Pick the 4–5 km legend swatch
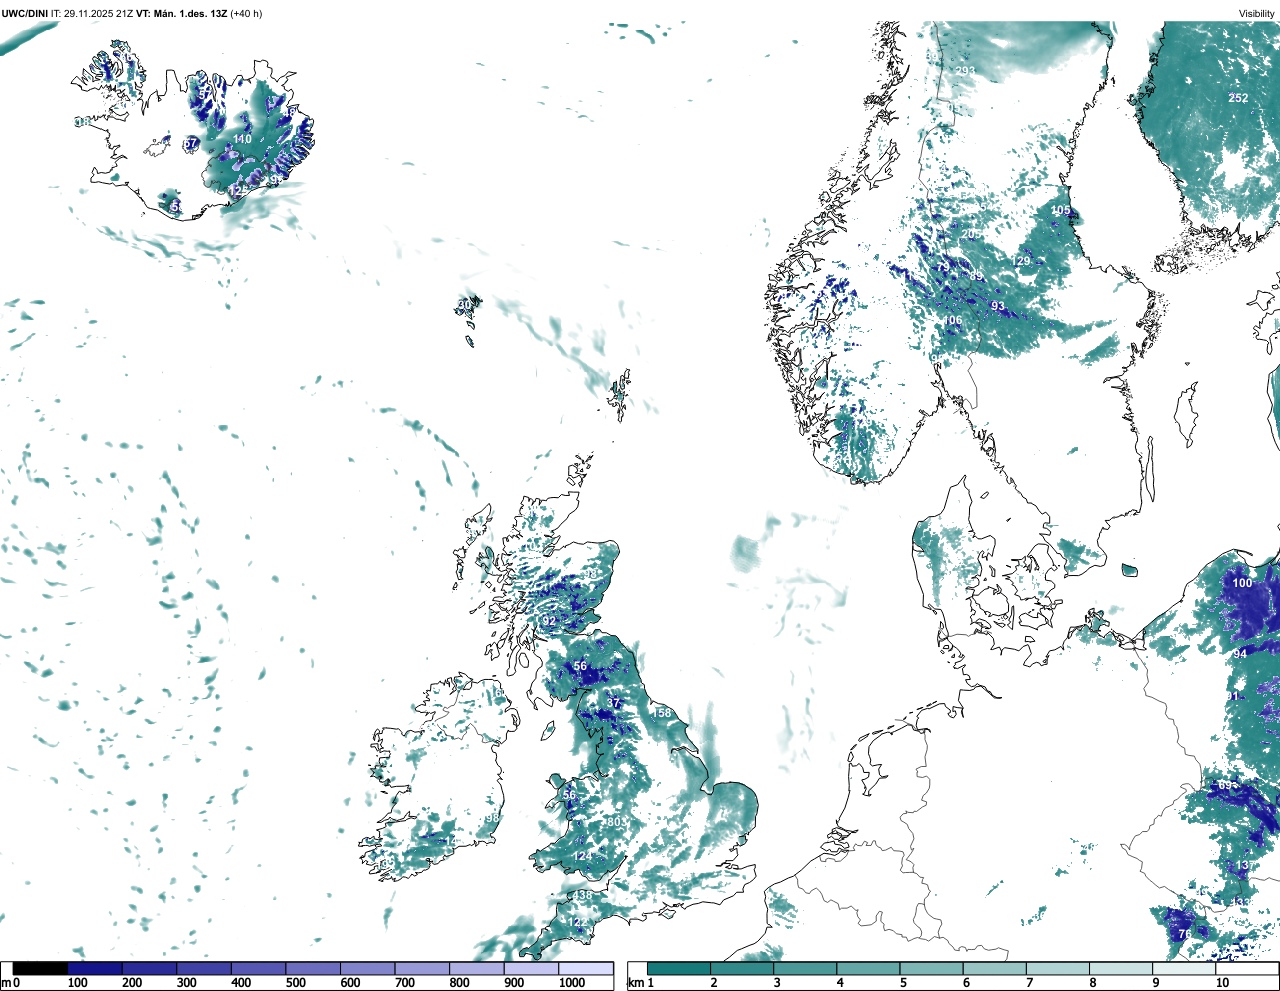 [868, 968]
